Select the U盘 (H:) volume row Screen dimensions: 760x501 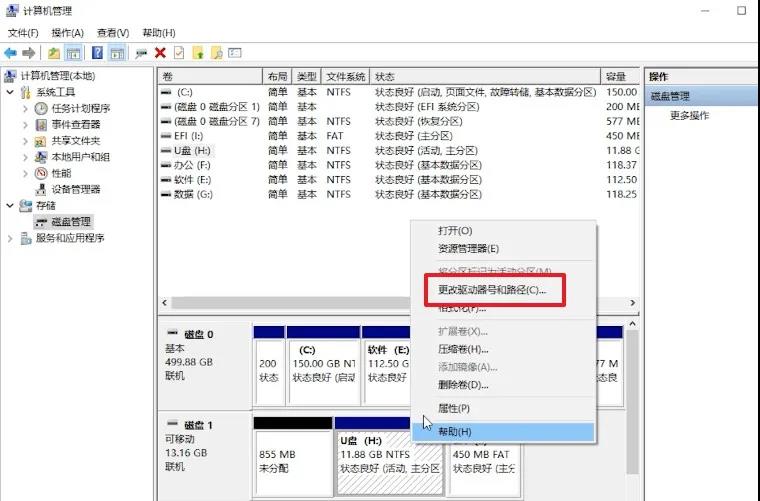pyautogui.click(x=399, y=151)
